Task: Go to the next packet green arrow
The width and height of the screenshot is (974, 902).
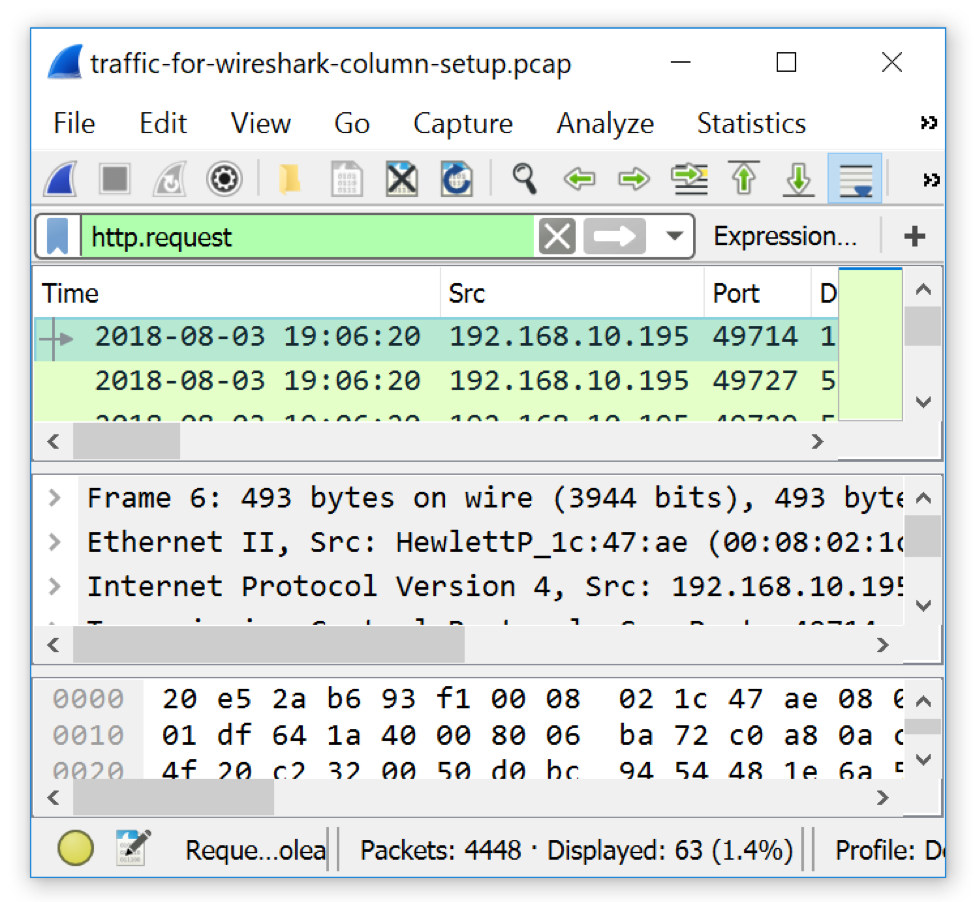Action: (x=634, y=180)
